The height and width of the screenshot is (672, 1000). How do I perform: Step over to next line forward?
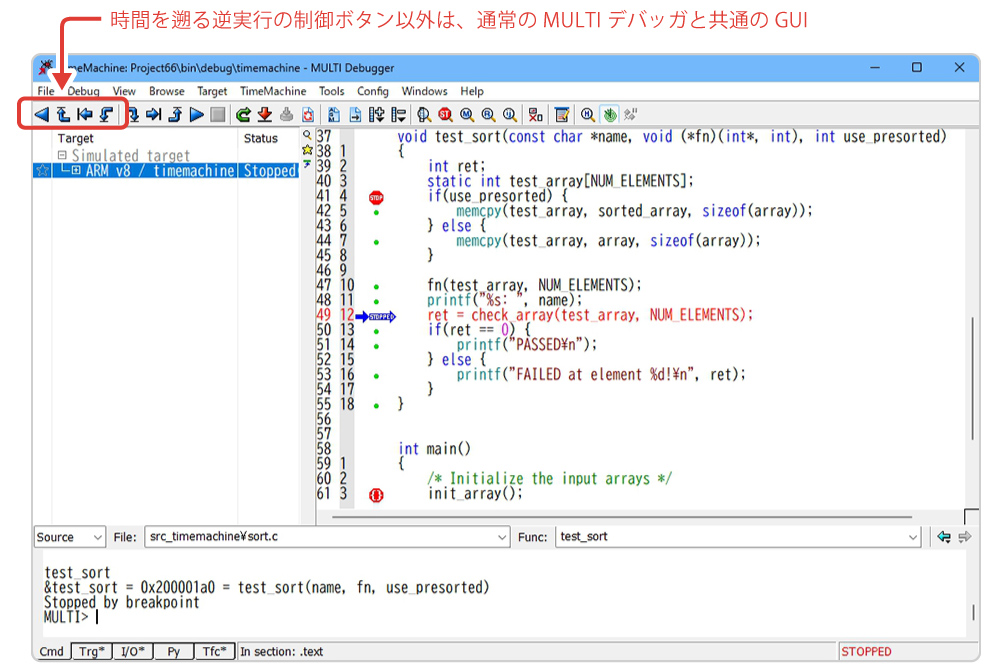(154, 115)
